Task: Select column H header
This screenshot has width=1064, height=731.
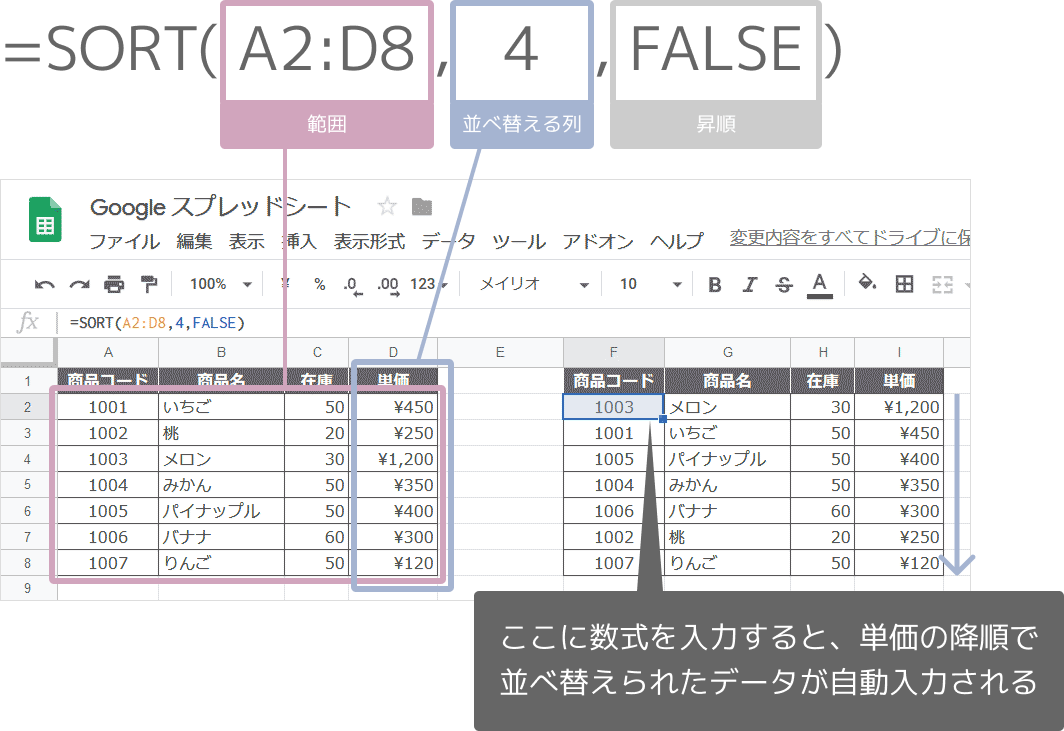Action: click(822, 352)
